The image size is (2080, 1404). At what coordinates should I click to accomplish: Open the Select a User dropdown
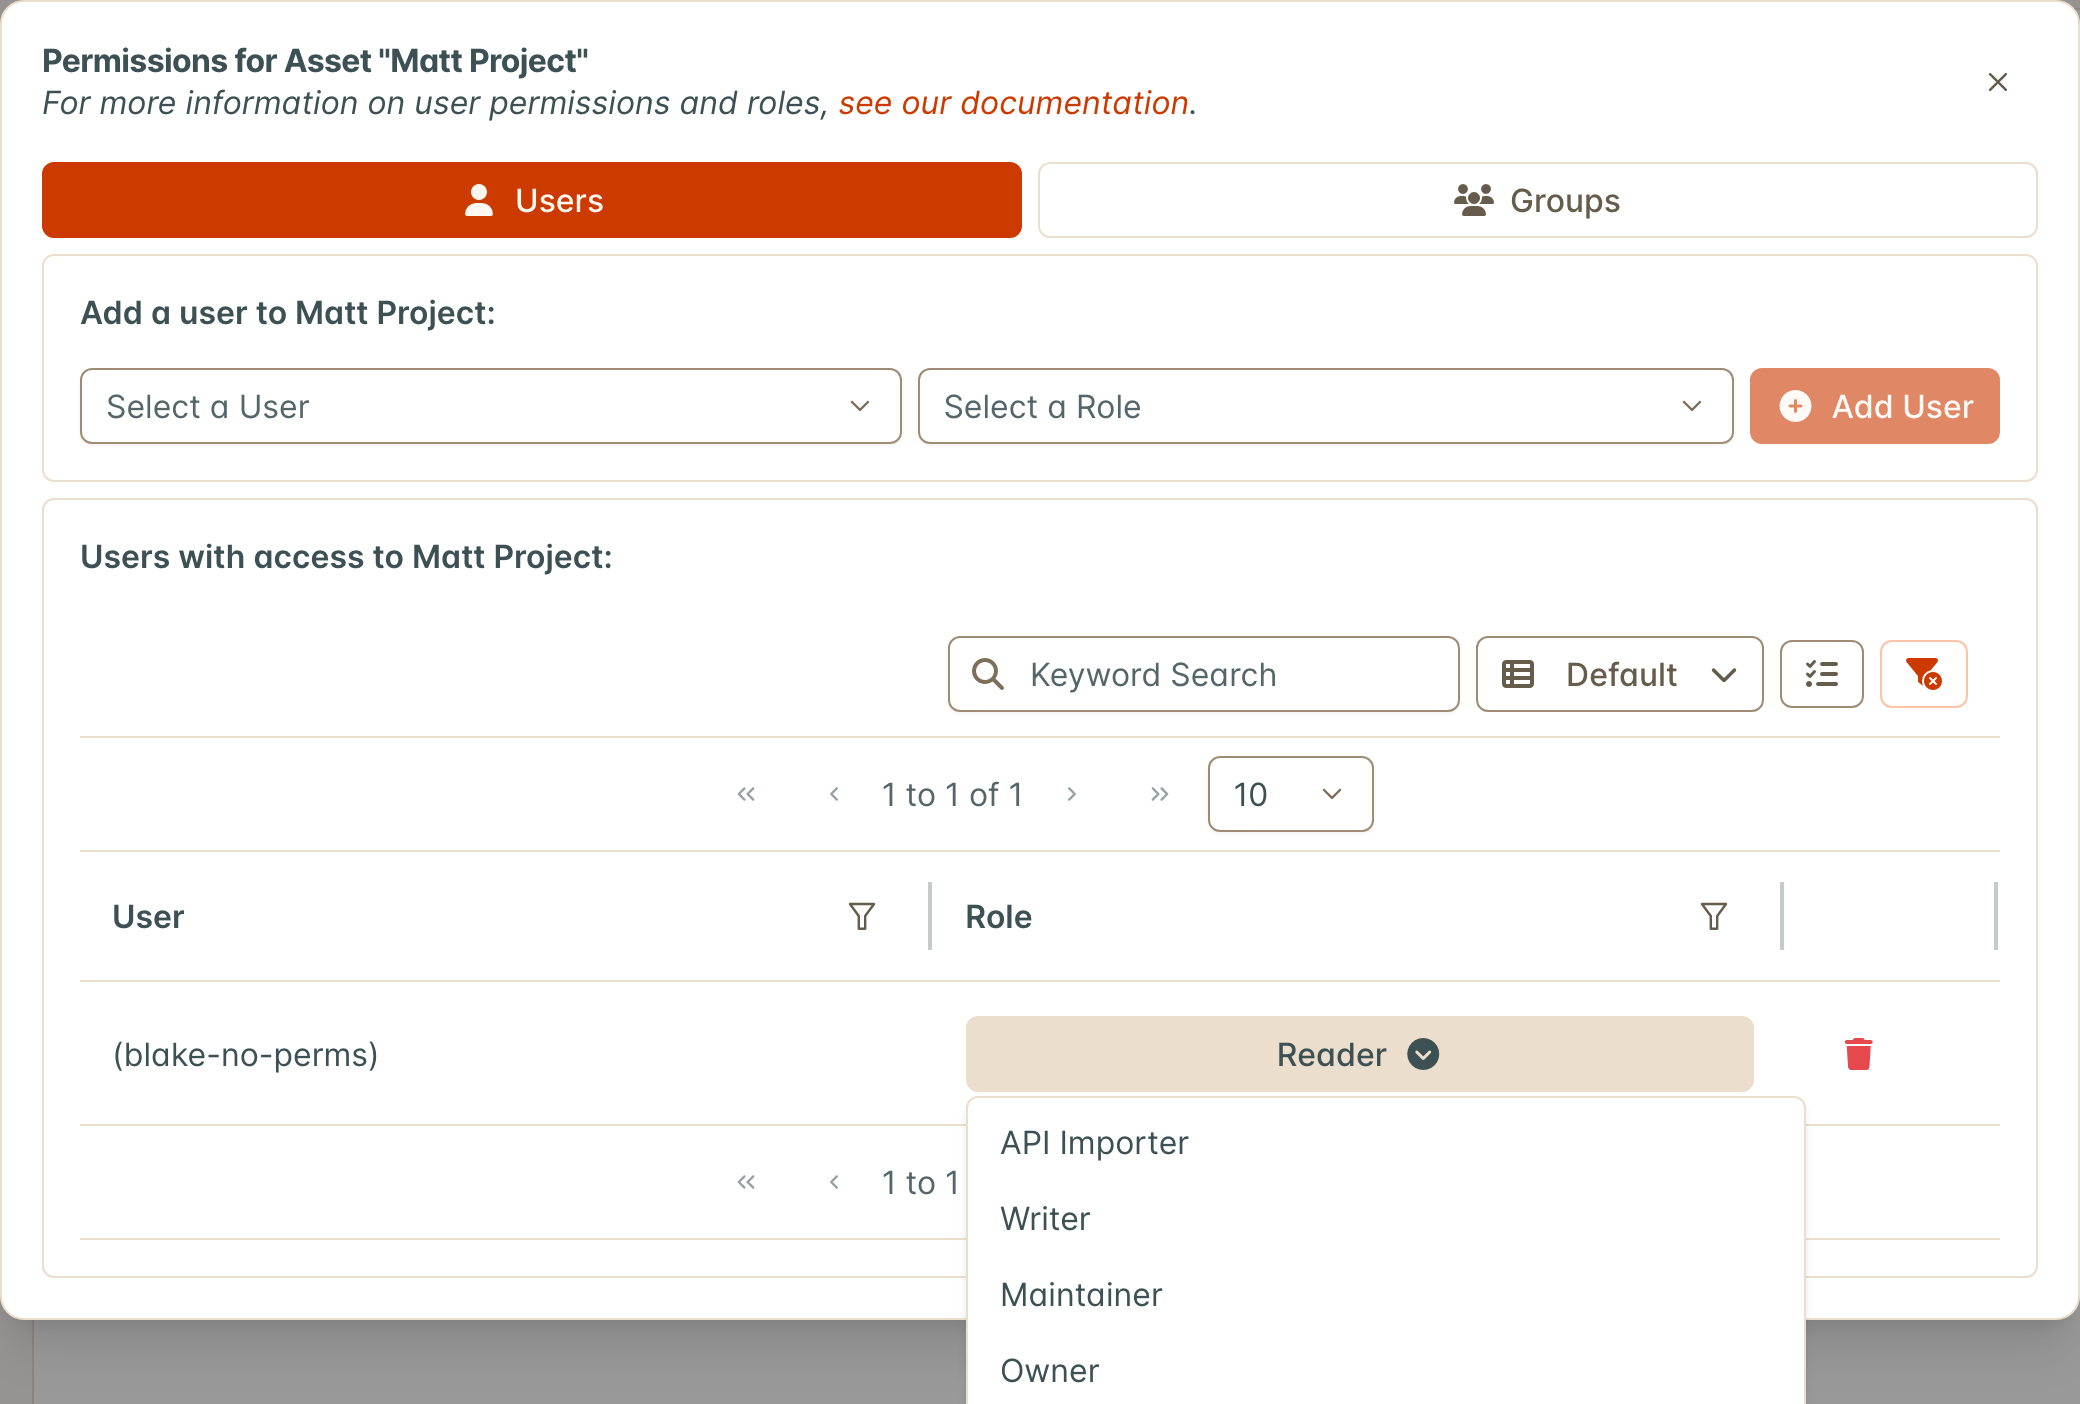coord(490,406)
